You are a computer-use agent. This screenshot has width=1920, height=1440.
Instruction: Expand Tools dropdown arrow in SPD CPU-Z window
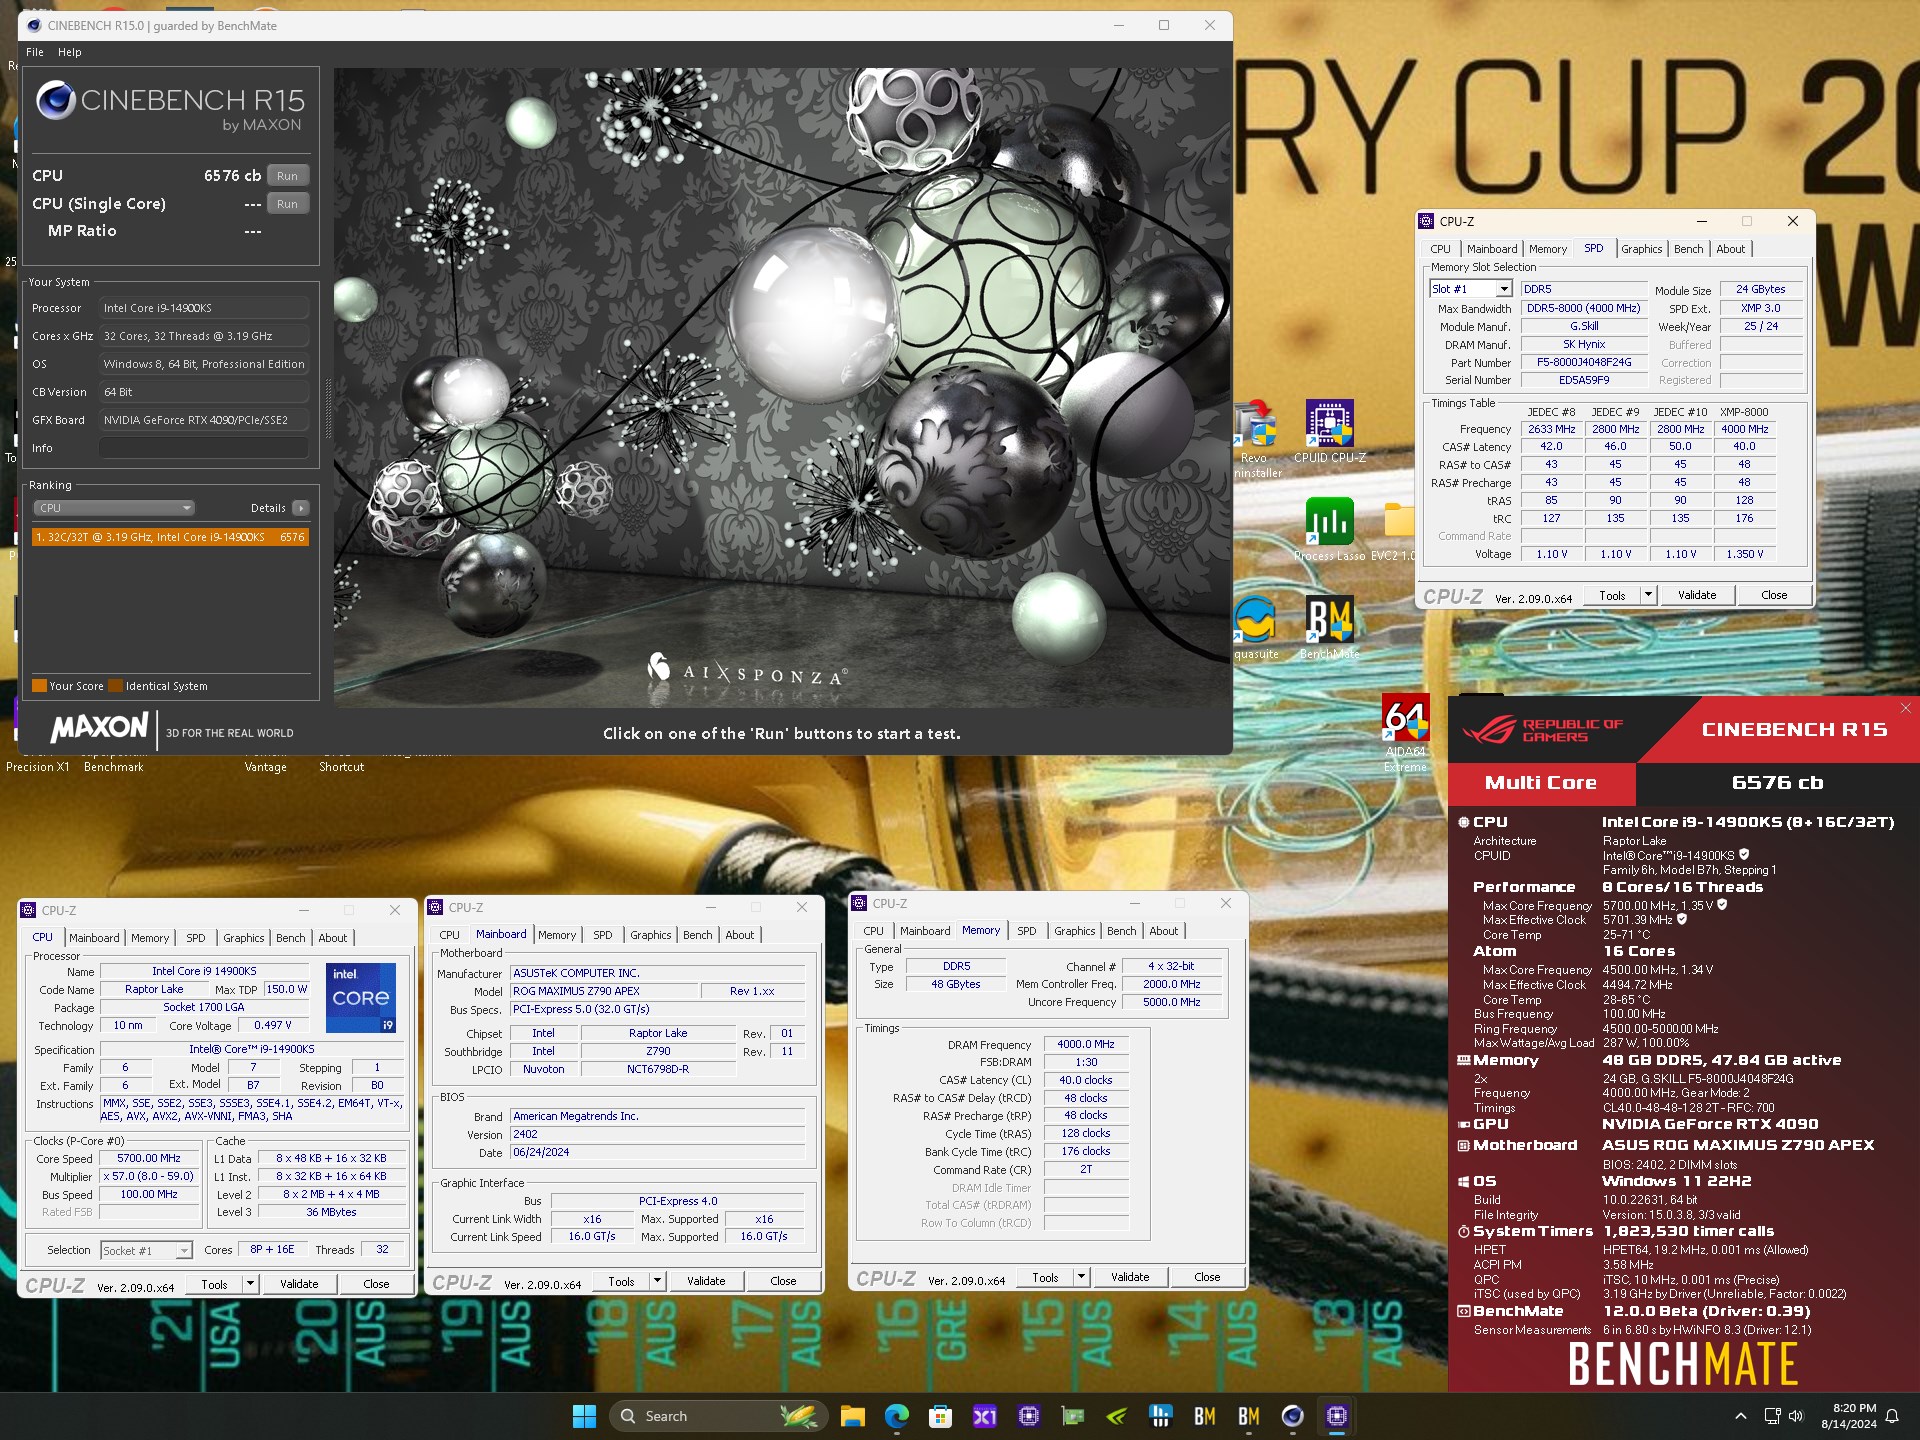[x=1648, y=595]
